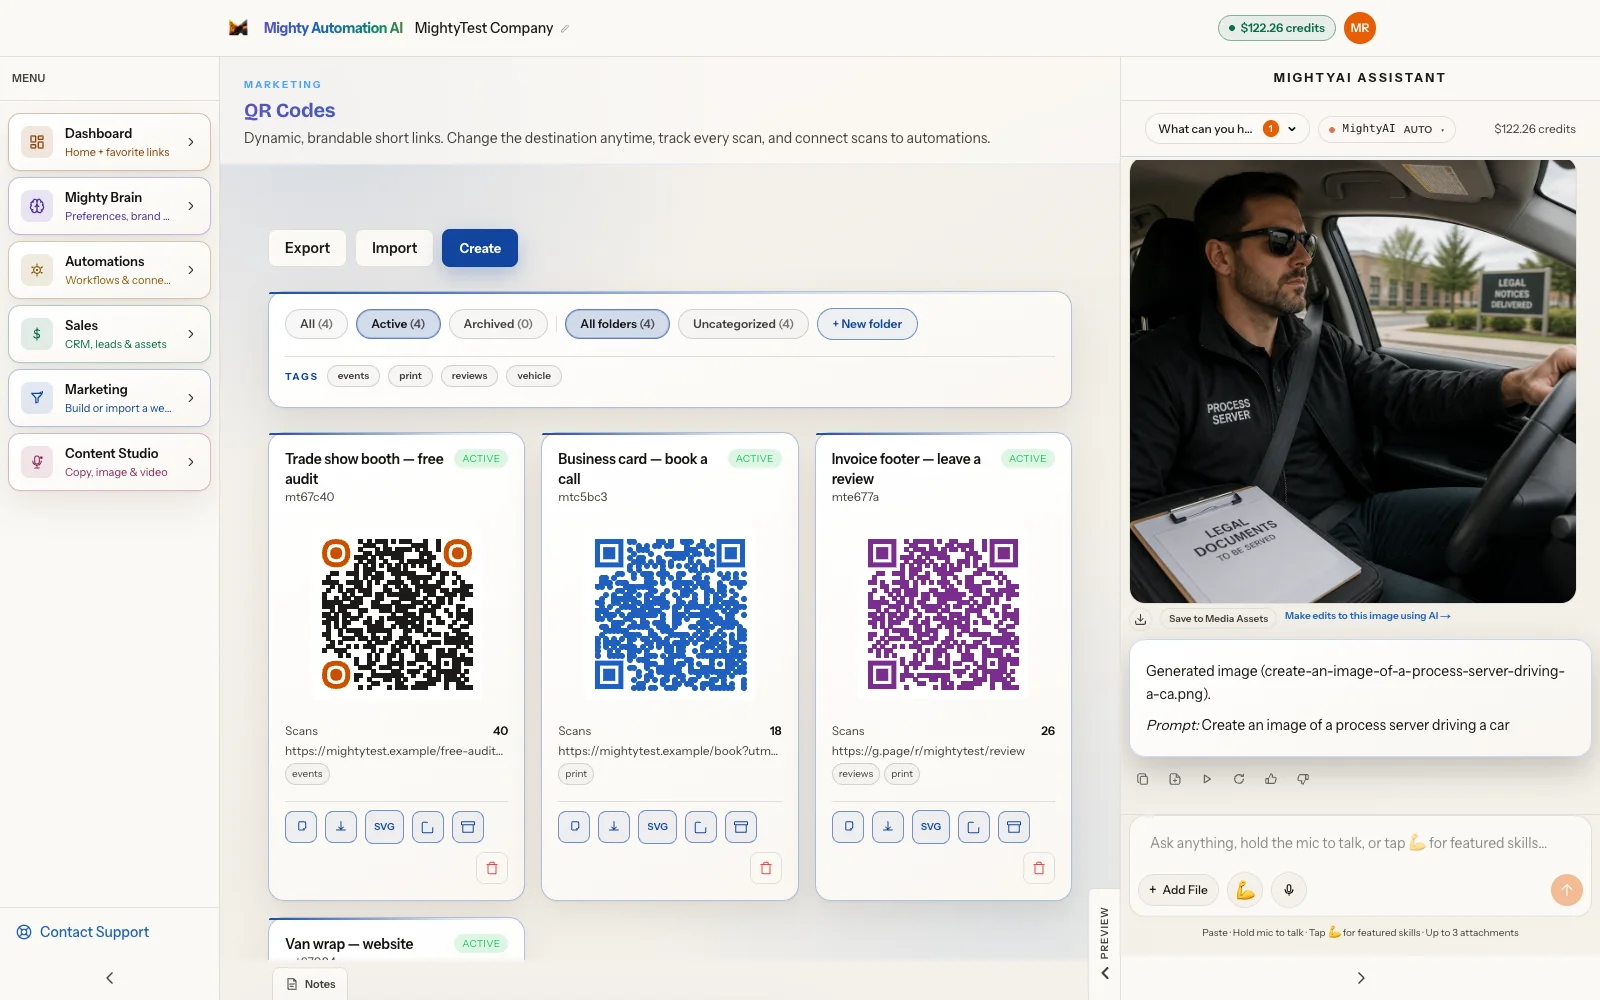The width and height of the screenshot is (1600, 1000).
Task: Collapse the left menu sidebar chevron
Action: pos(109,978)
